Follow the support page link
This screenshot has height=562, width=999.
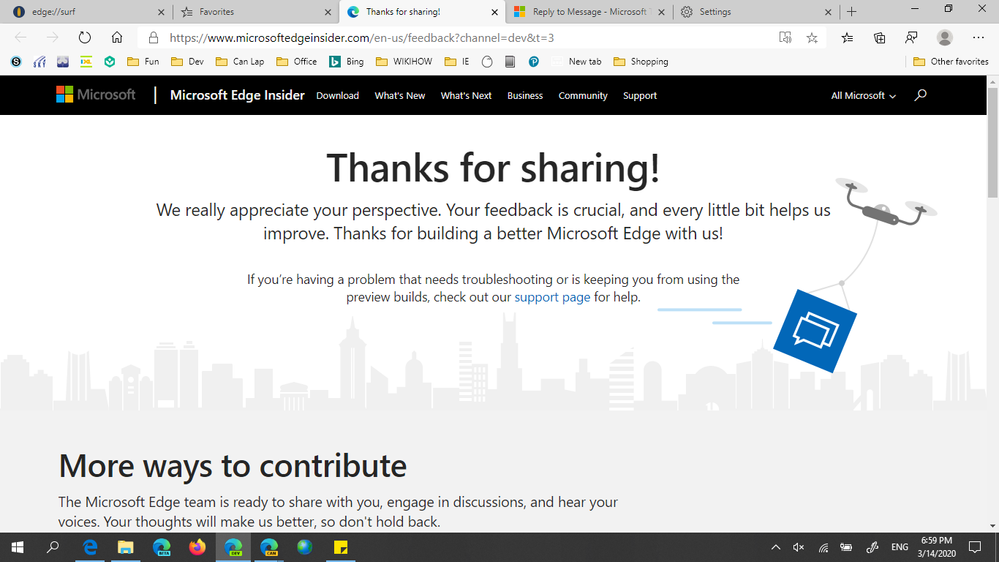click(x=552, y=297)
